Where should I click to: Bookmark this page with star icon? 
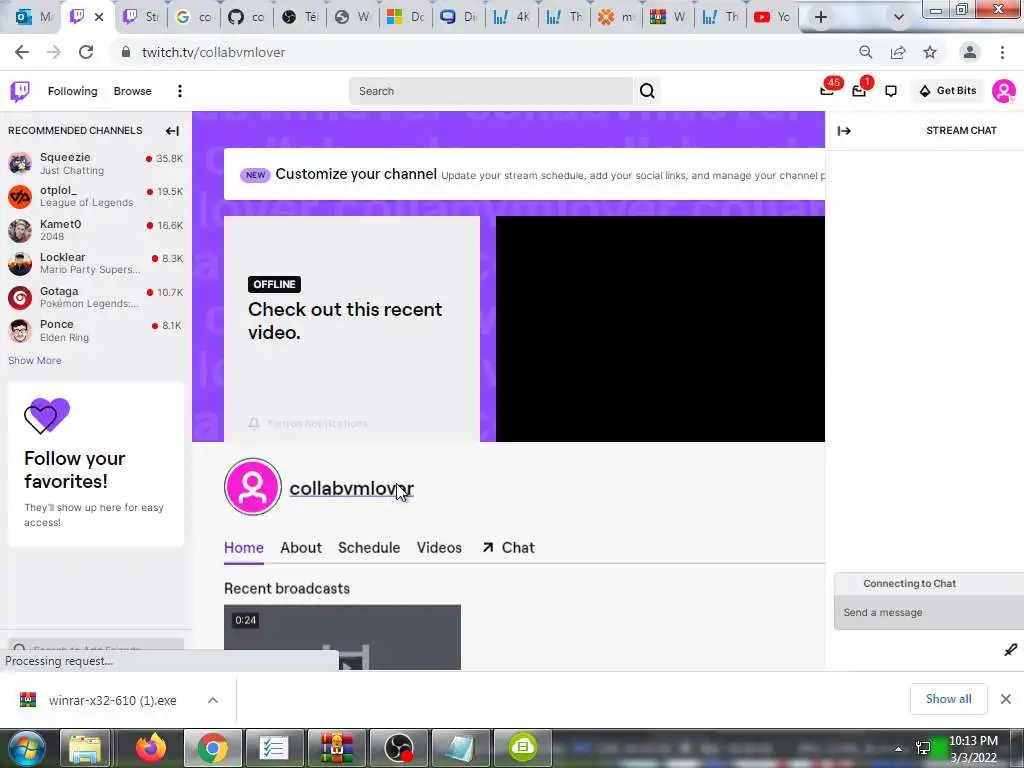930,52
